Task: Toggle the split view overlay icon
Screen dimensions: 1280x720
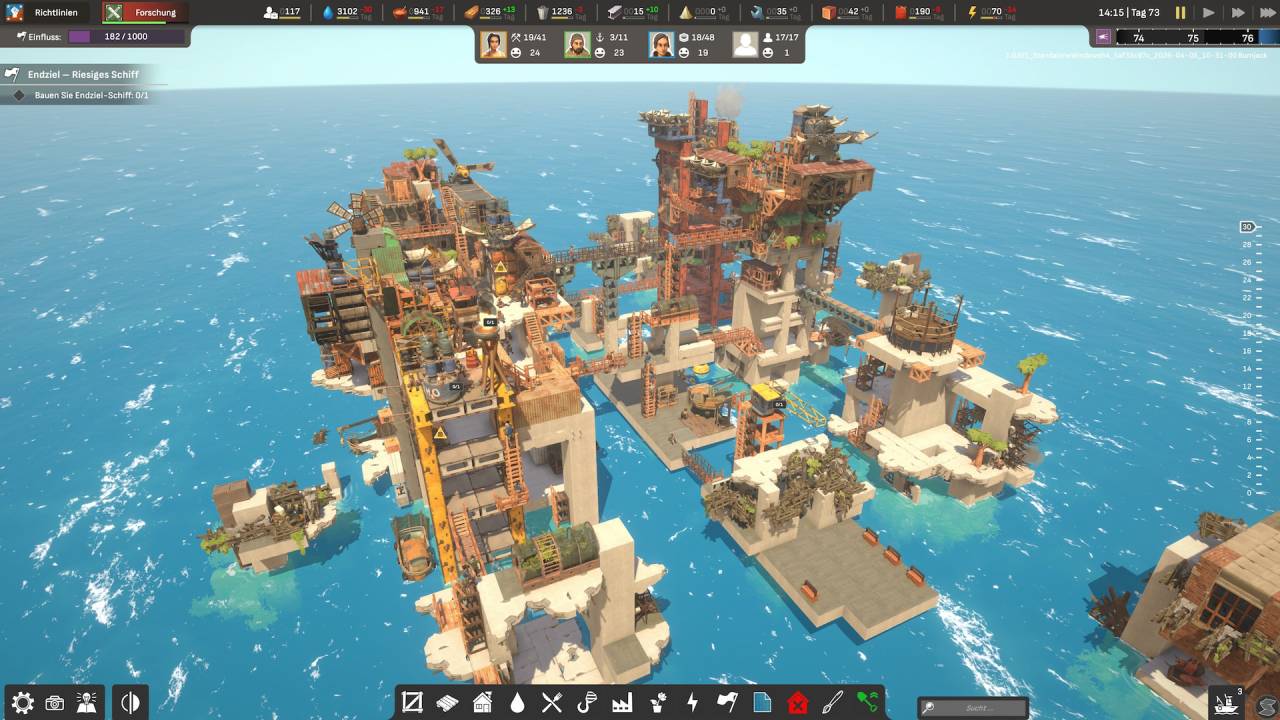Action: [x=130, y=703]
